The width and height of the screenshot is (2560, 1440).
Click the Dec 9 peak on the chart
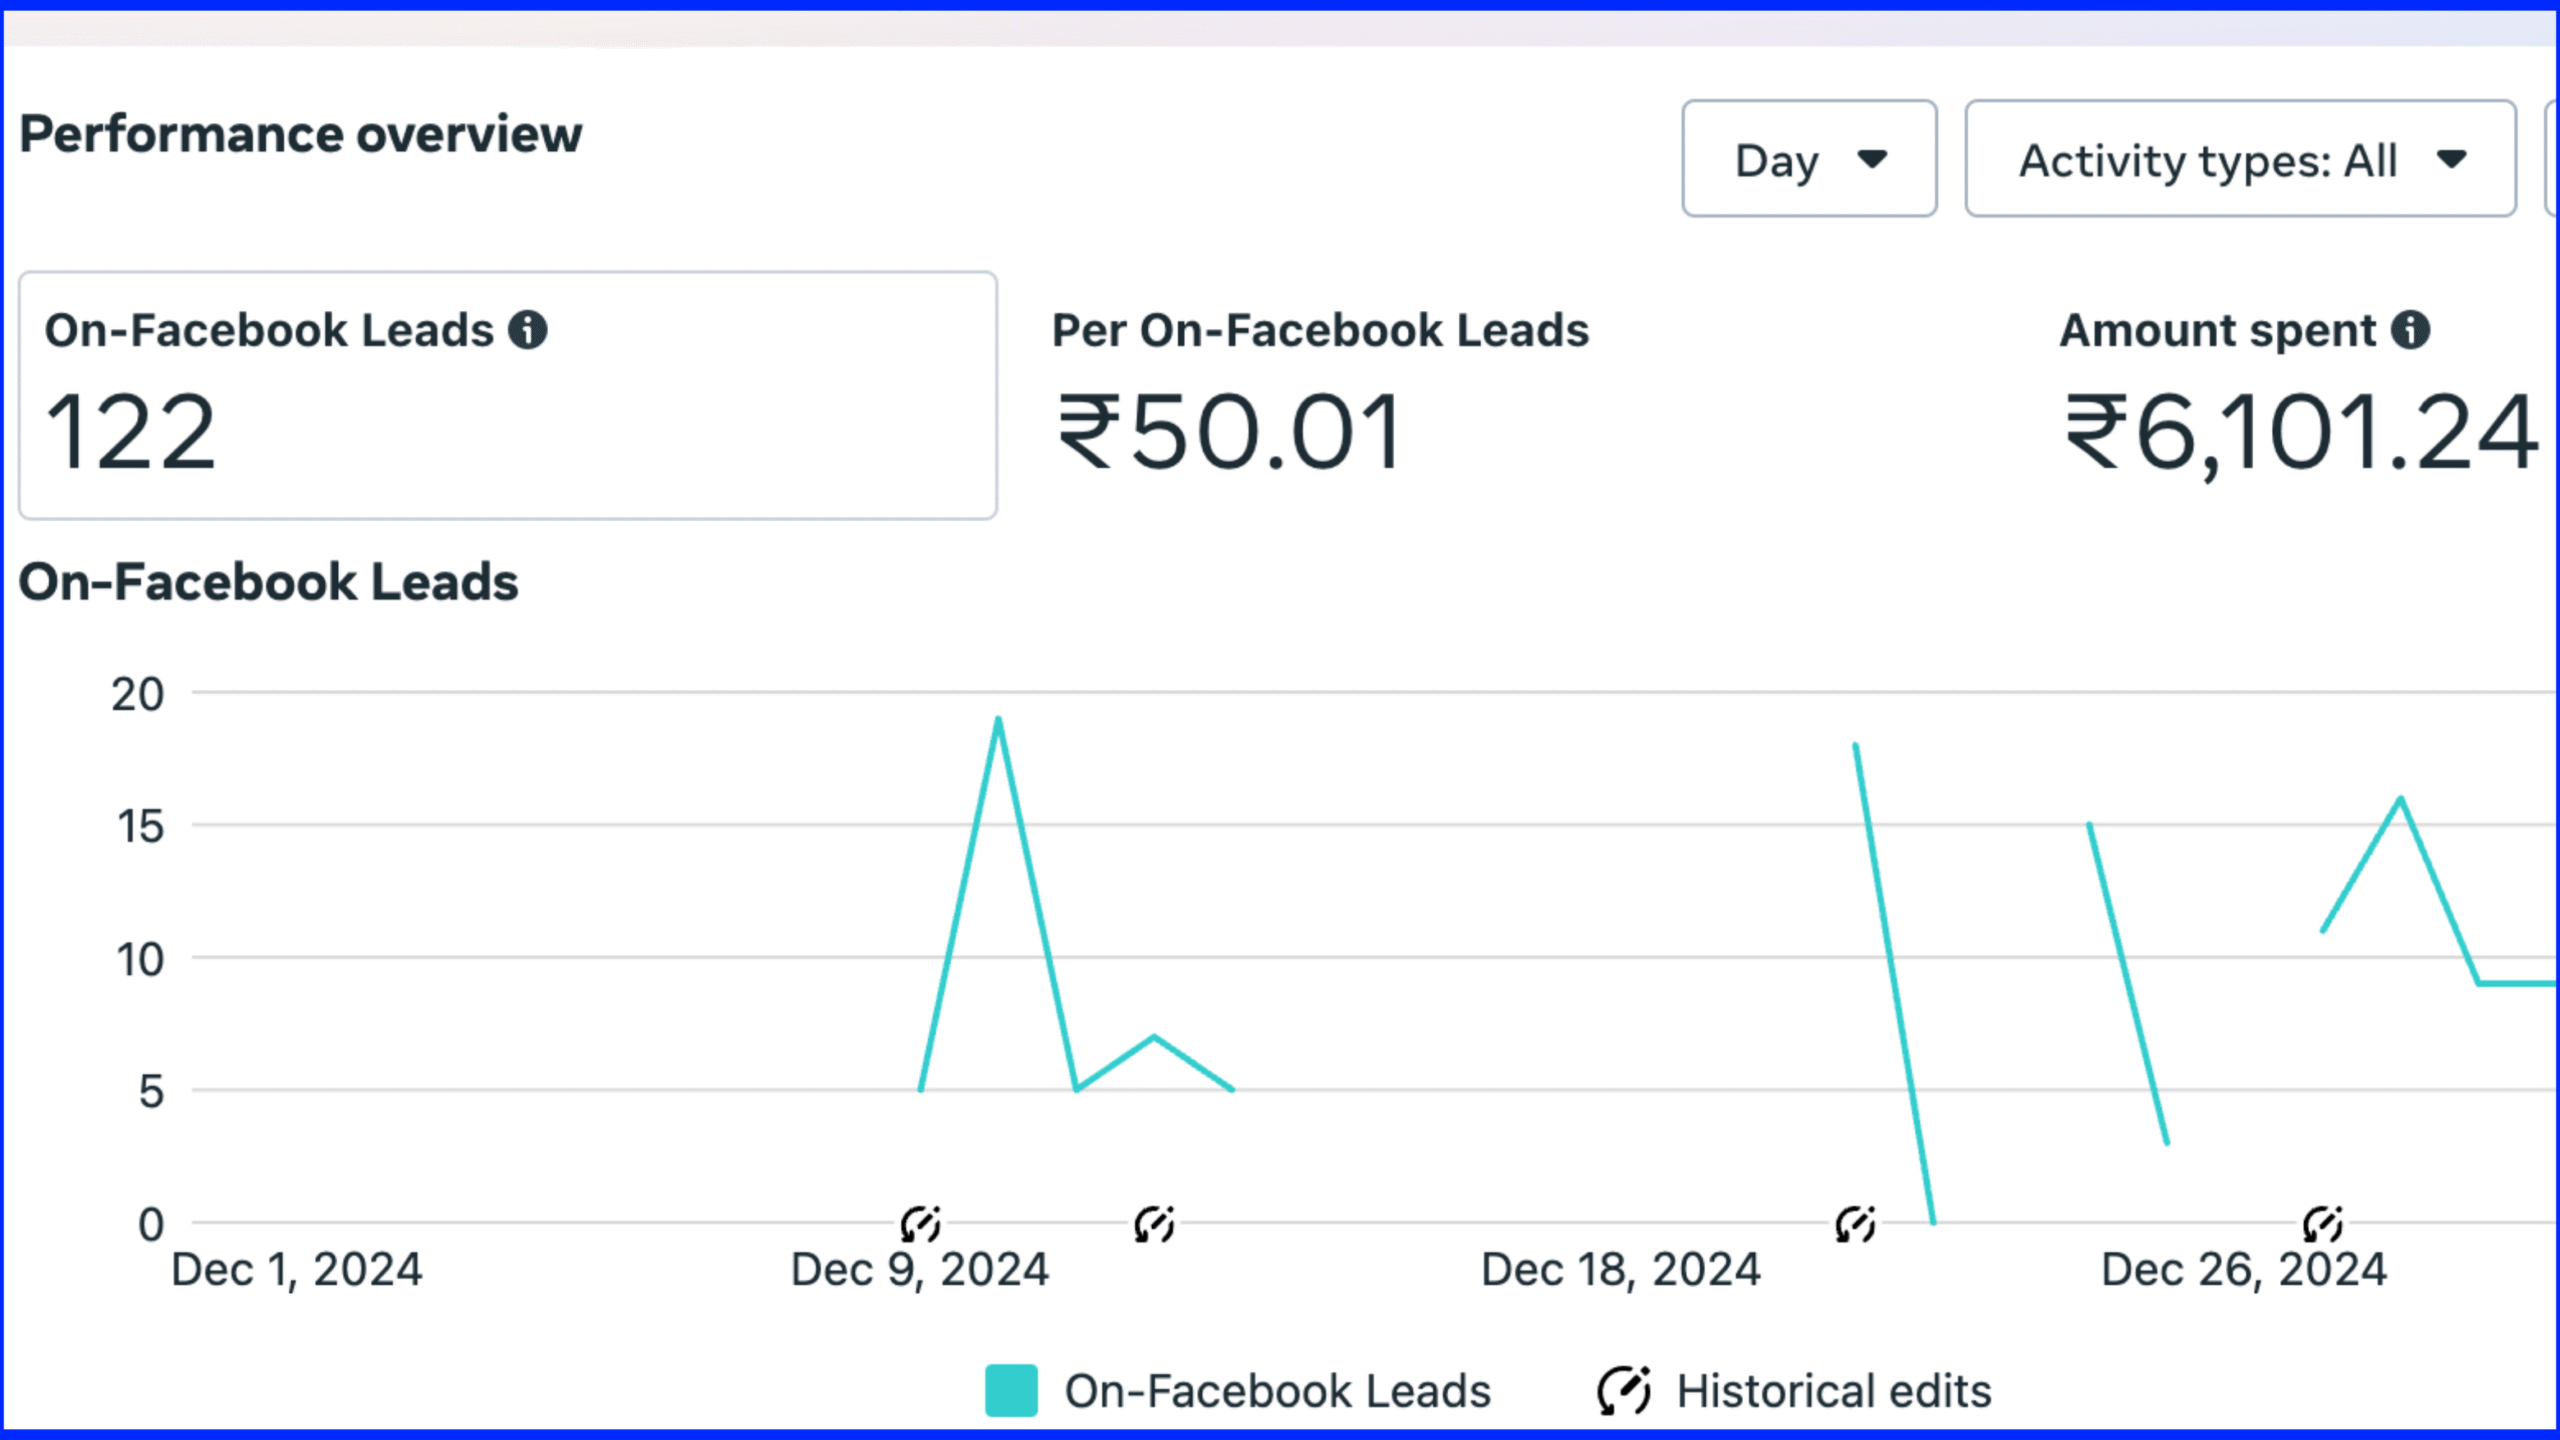(x=998, y=719)
